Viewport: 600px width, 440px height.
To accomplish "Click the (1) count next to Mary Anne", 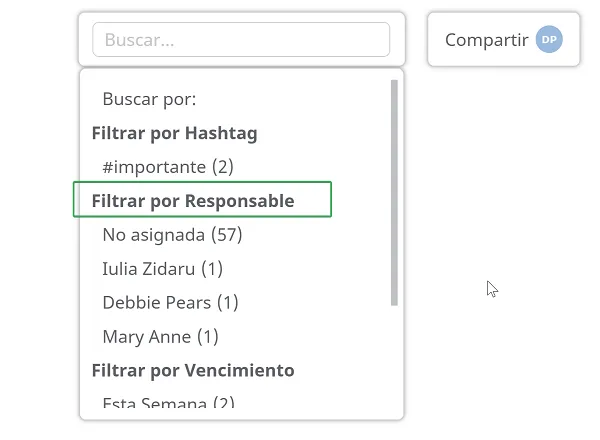I will pyautogui.click(x=208, y=337).
